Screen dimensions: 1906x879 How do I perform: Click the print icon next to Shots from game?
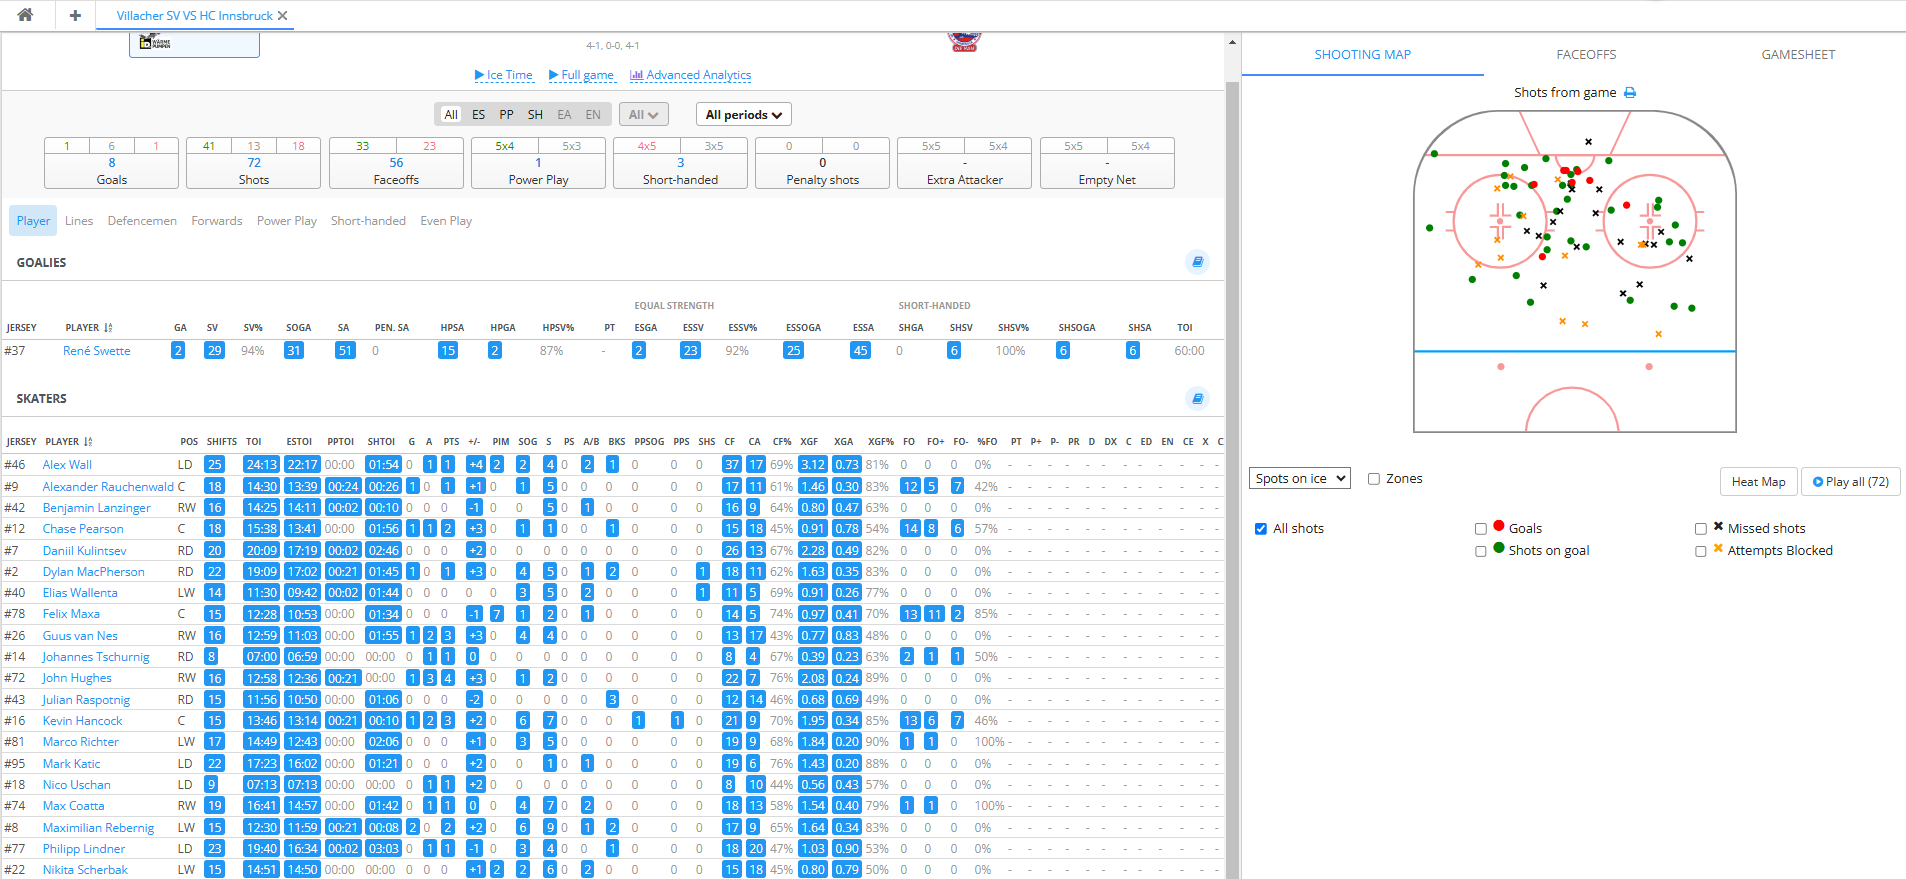click(x=1630, y=93)
